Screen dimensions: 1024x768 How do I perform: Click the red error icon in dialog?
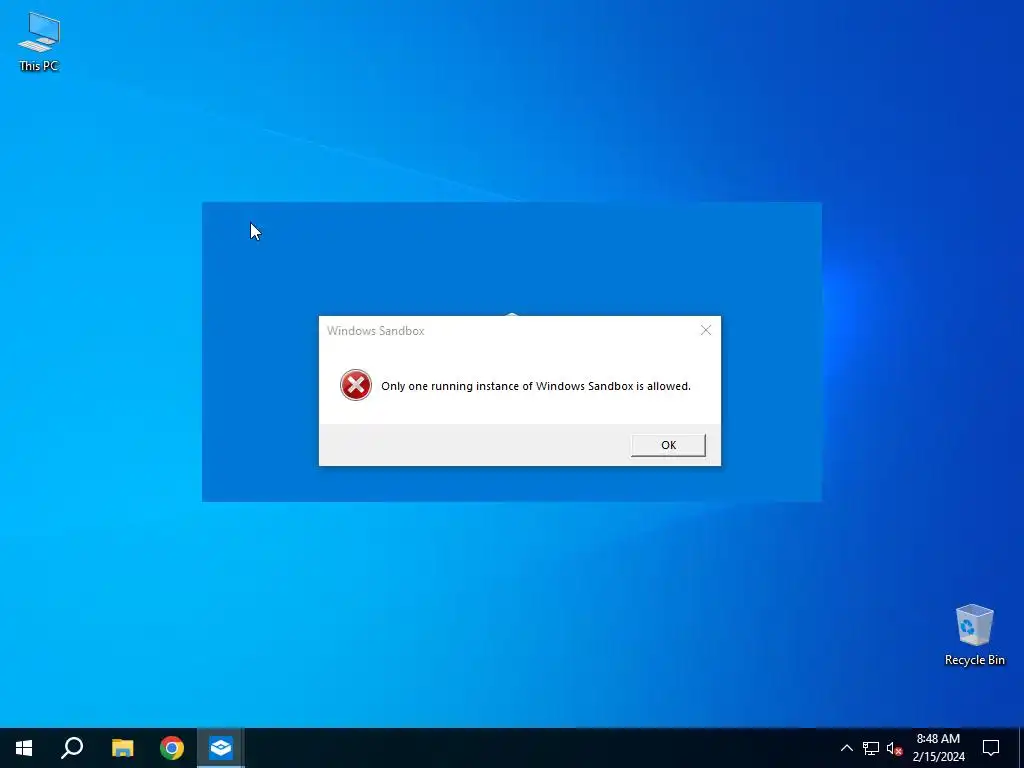point(356,385)
